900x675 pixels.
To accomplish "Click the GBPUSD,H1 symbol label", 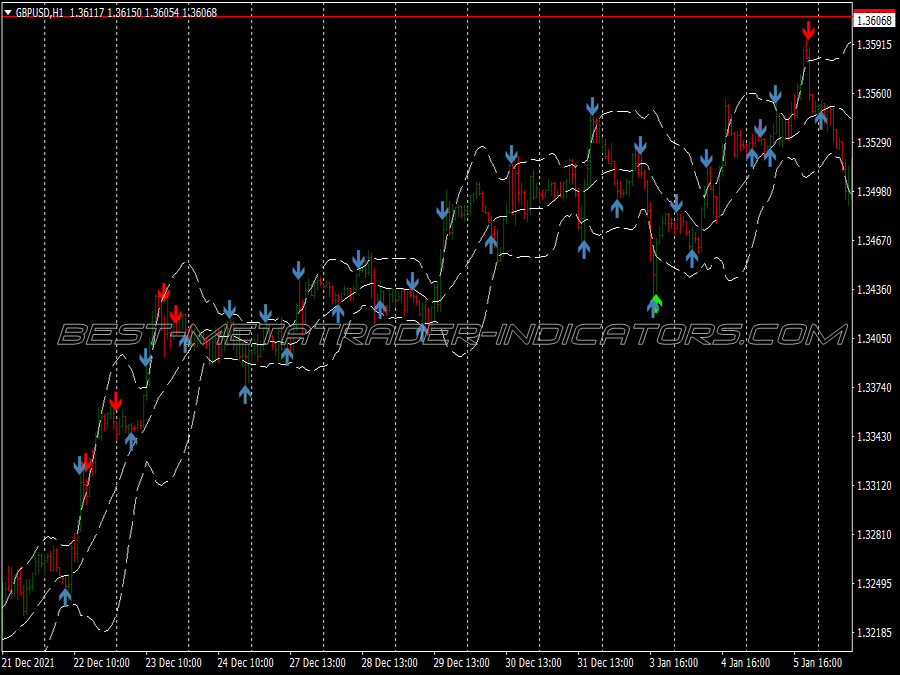I will tap(40, 12).
